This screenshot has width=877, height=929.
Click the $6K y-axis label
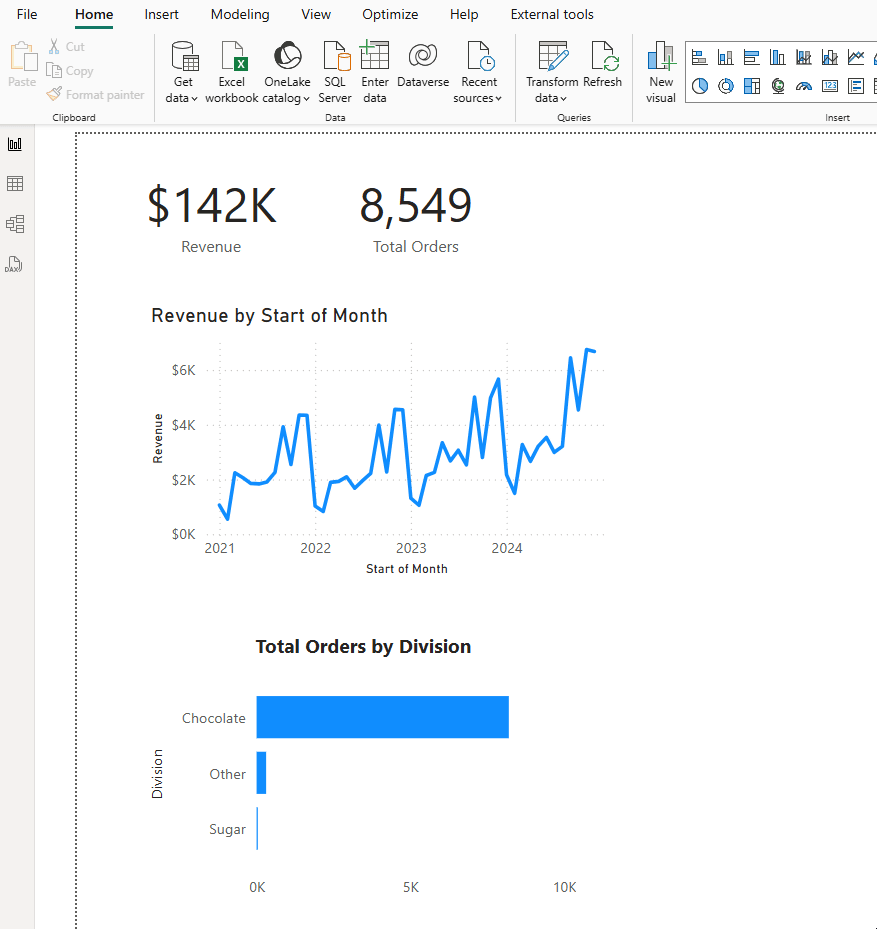tap(183, 370)
